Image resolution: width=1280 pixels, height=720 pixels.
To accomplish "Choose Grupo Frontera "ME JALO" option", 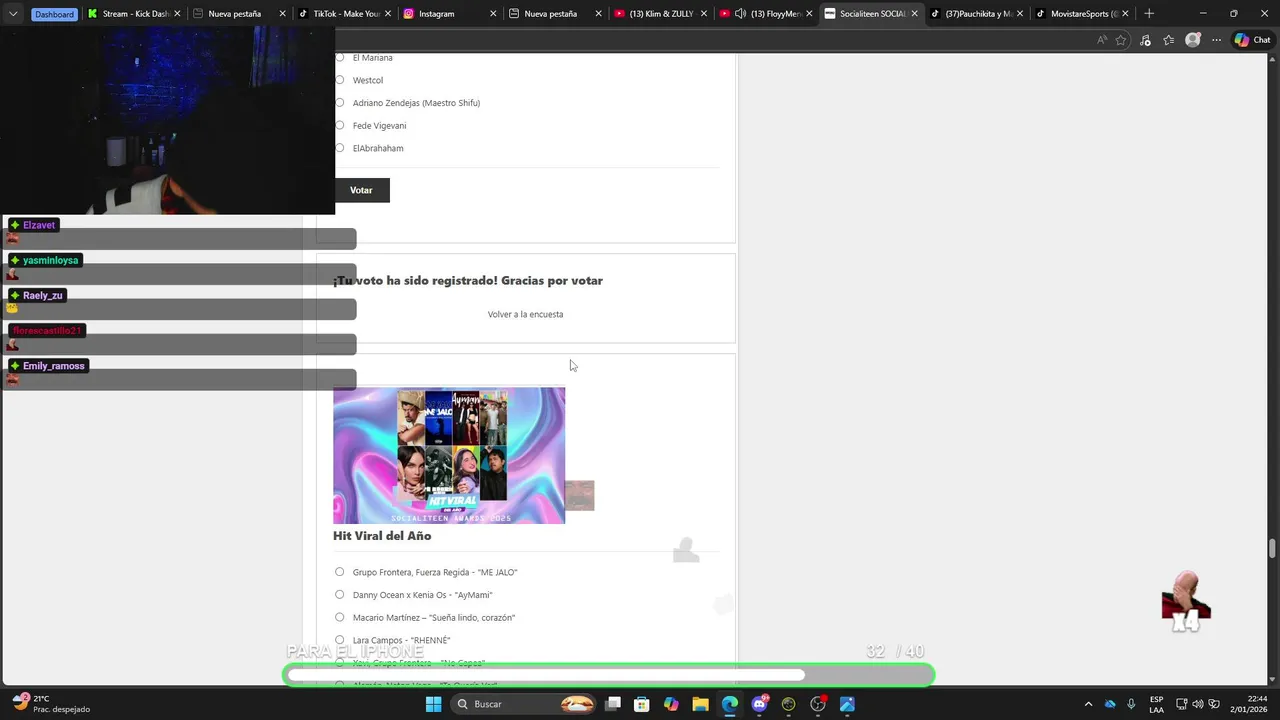I will [340, 572].
